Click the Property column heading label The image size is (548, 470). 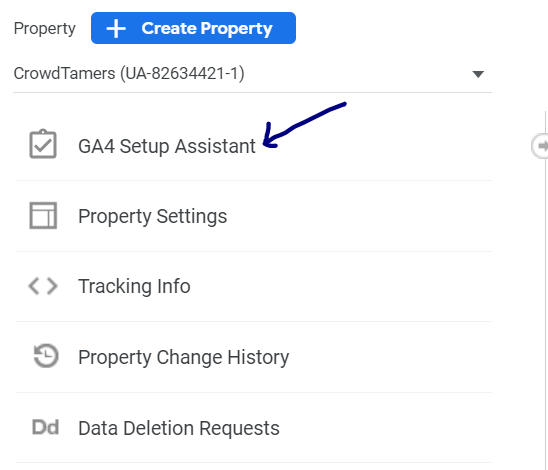44,29
